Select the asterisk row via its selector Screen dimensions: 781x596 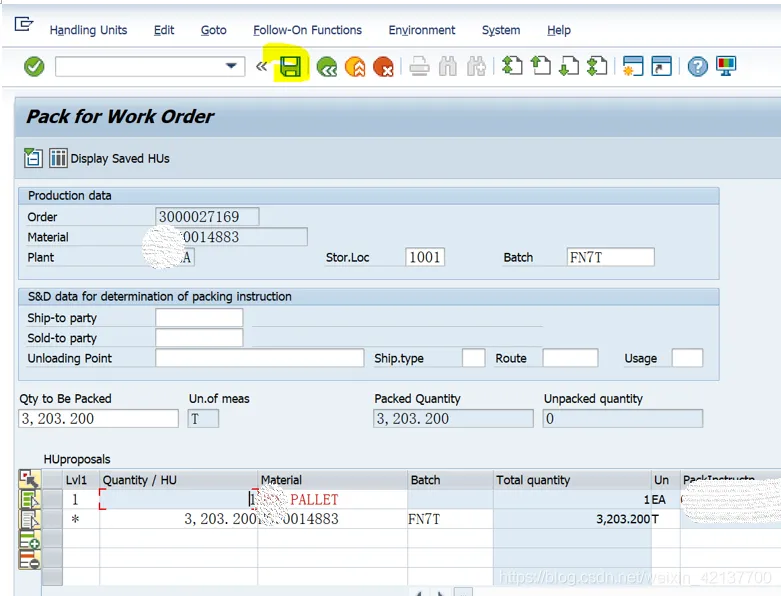click(52, 519)
